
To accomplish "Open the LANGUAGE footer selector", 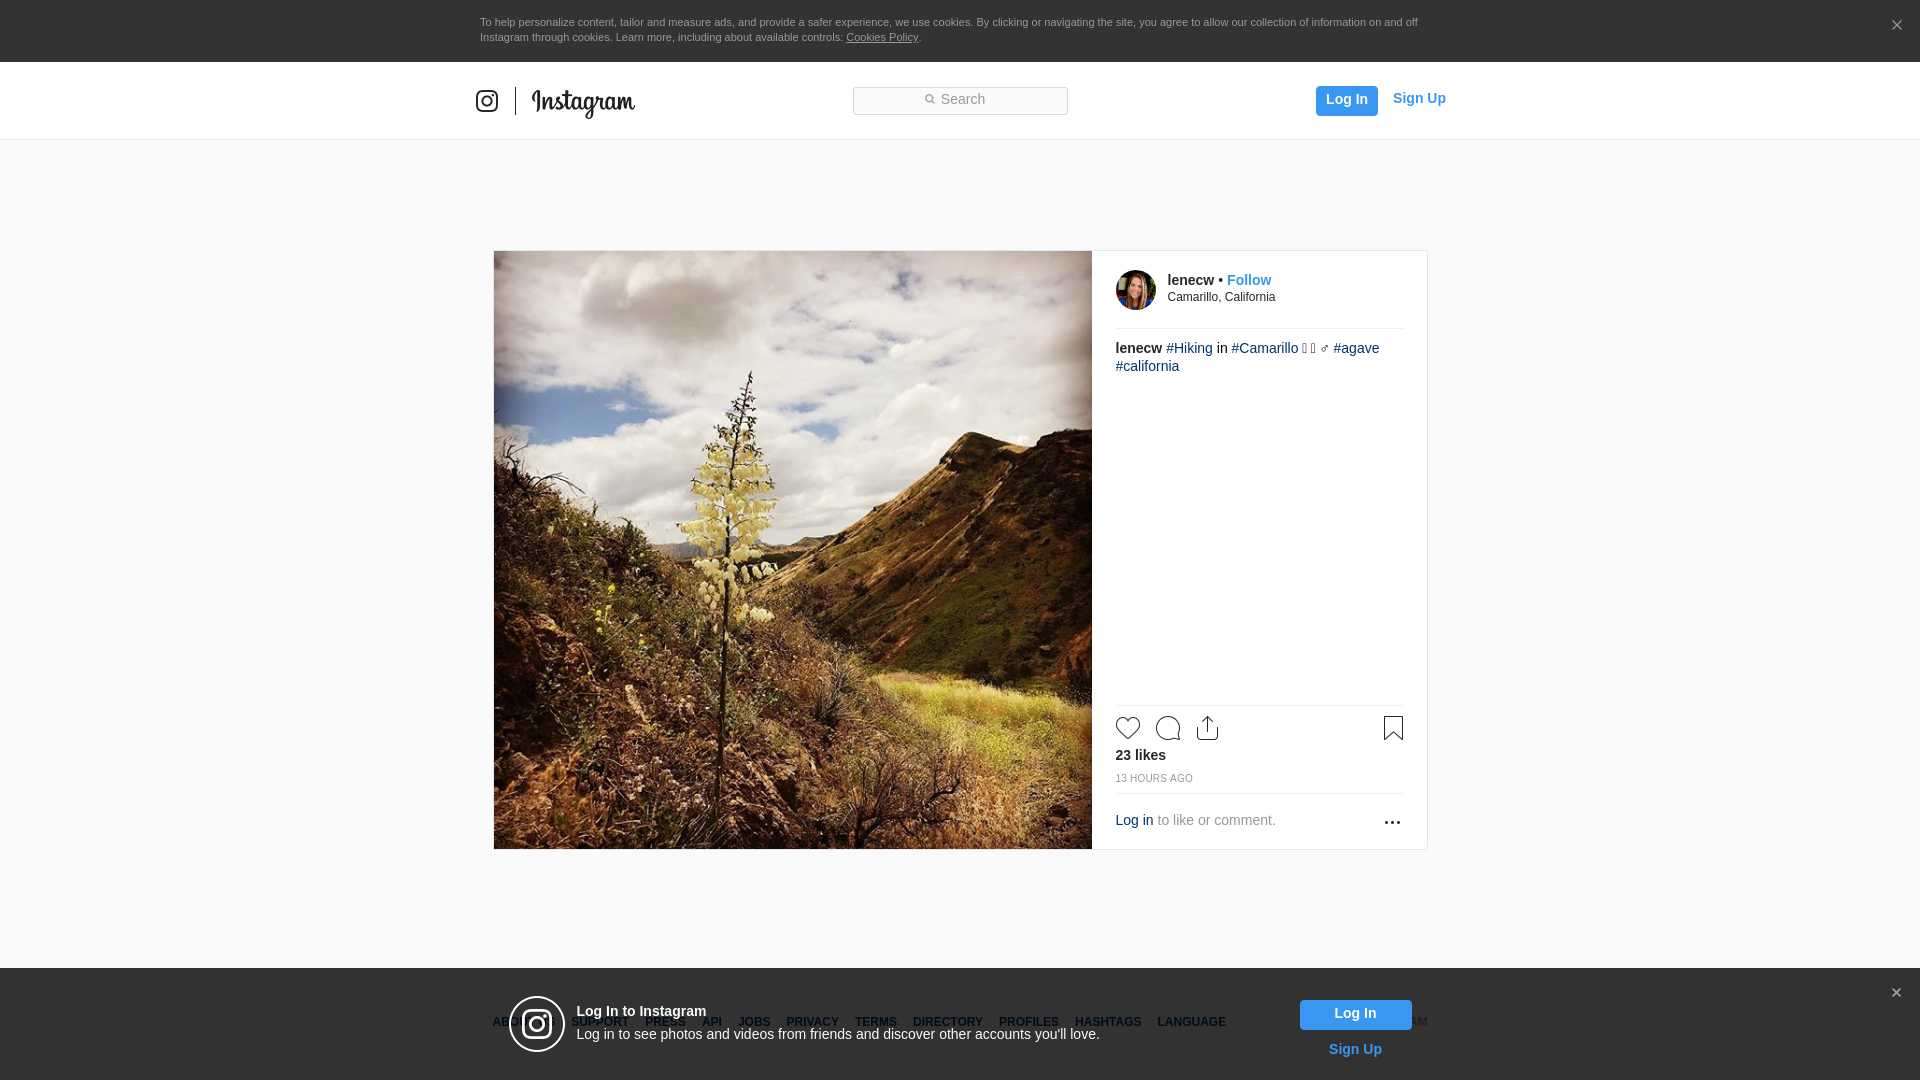I will point(1191,1022).
